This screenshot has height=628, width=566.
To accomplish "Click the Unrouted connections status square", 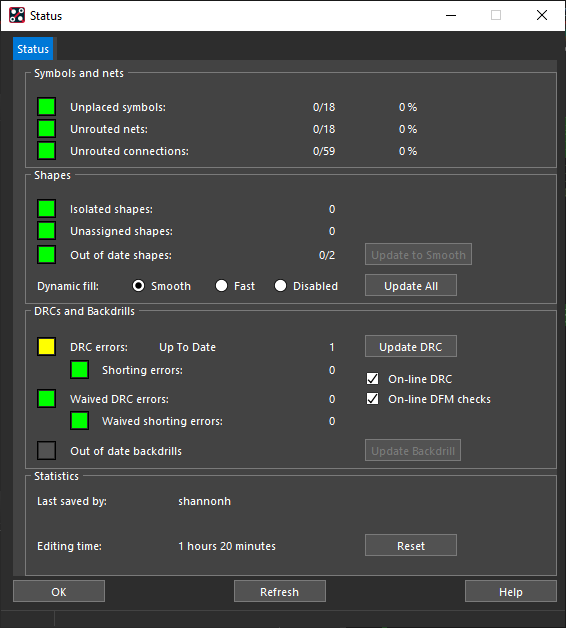I will (46, 151).
